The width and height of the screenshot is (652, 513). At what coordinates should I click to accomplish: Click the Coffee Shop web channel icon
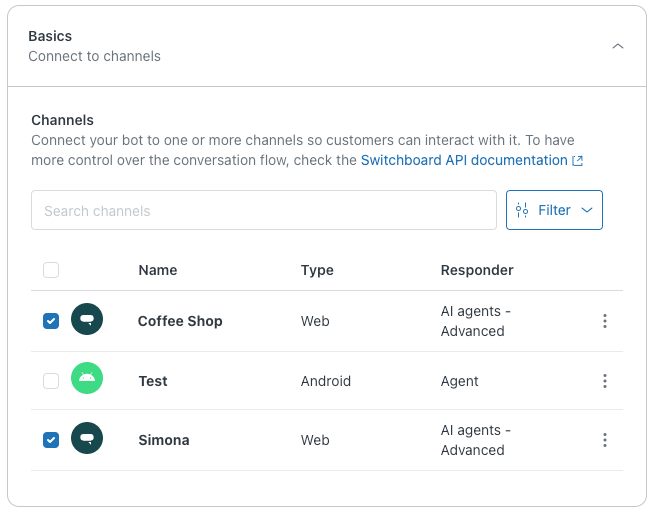tap(87, 321)
